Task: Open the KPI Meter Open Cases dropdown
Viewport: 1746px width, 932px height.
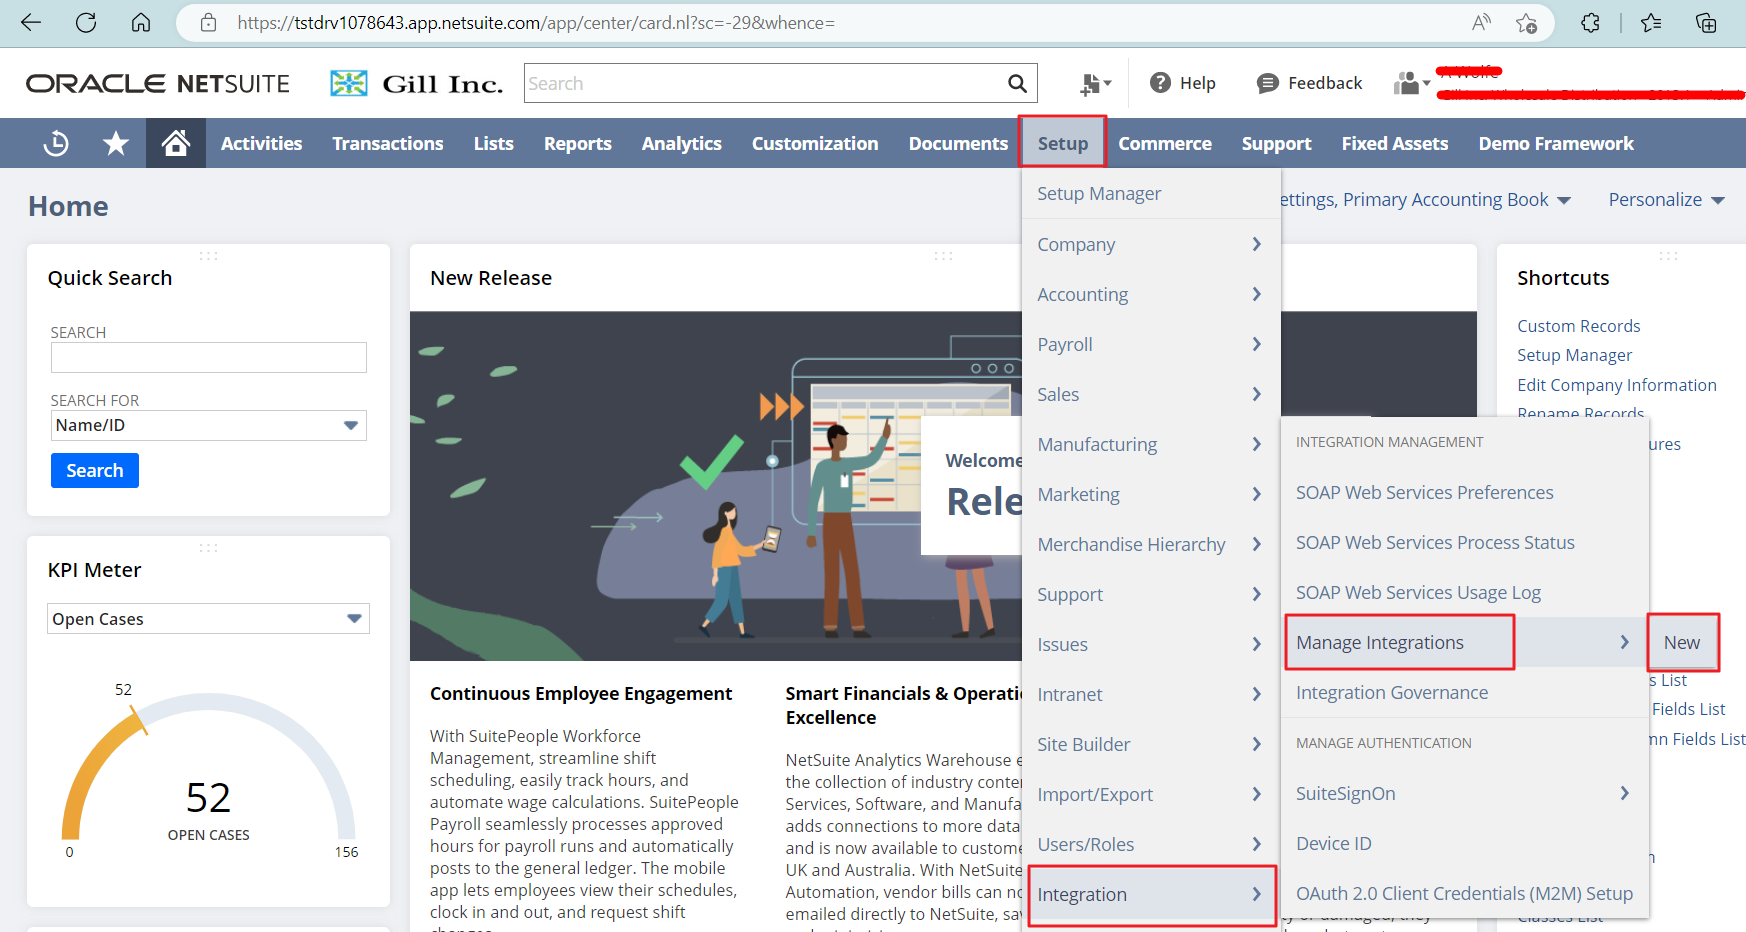Action: pyautogui.click(x=354, y=619)
